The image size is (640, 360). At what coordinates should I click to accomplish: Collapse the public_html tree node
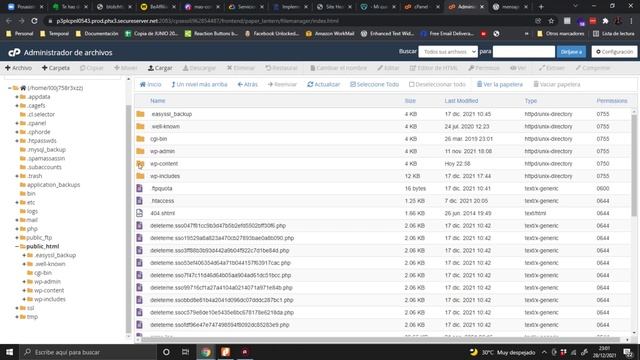coord(17,247)
